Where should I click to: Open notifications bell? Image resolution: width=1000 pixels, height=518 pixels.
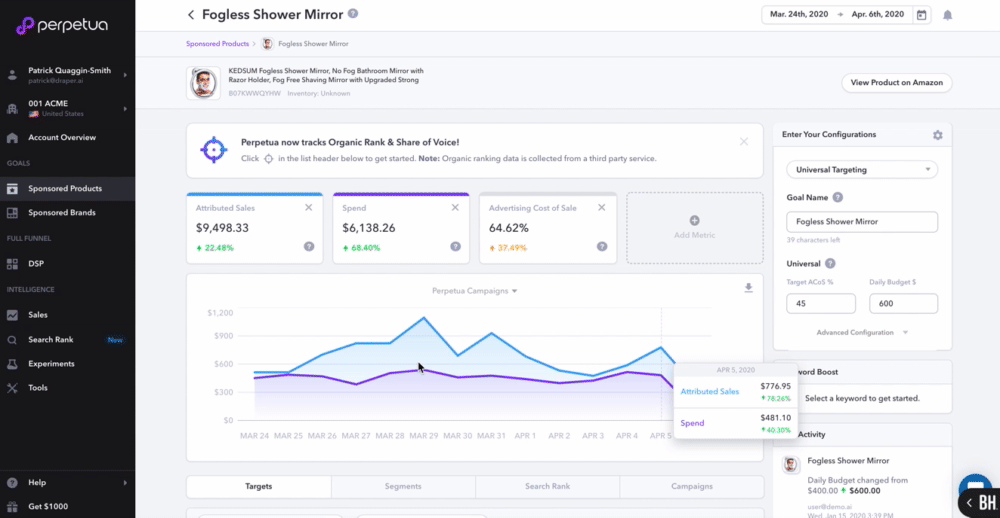coord(948,15)
